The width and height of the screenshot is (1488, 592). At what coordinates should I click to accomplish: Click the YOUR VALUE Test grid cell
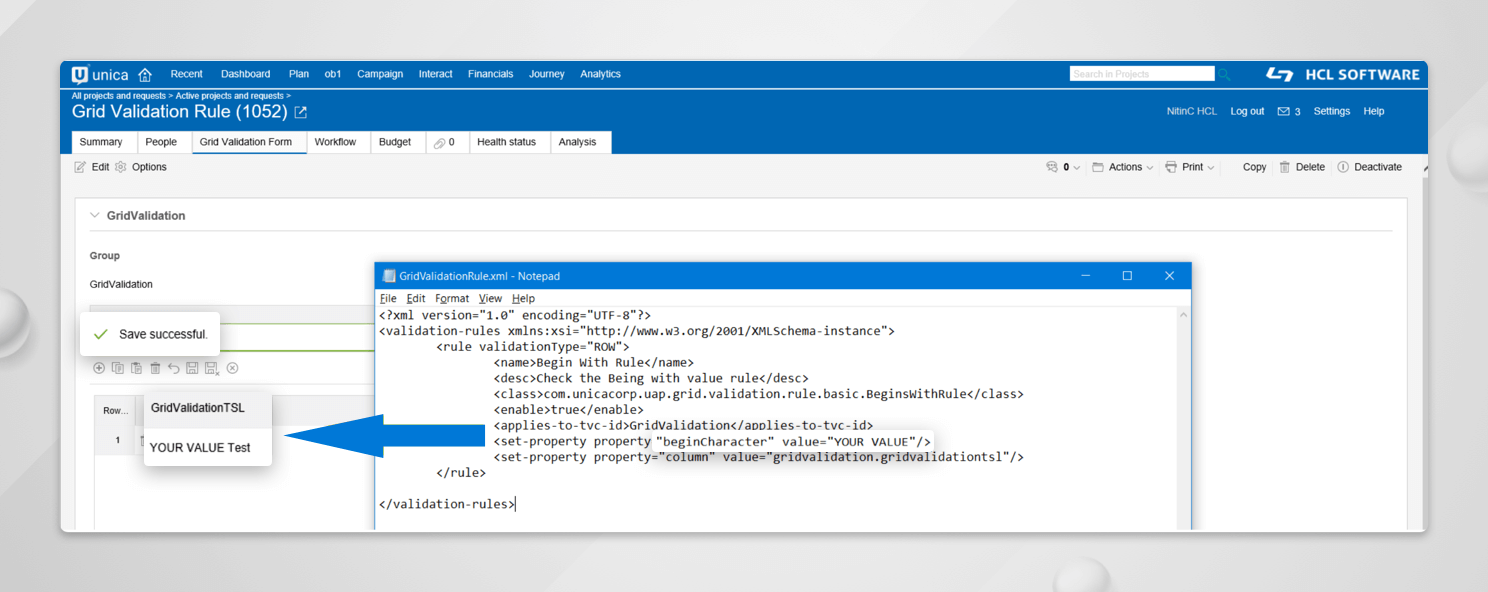[x=200, y=447]
